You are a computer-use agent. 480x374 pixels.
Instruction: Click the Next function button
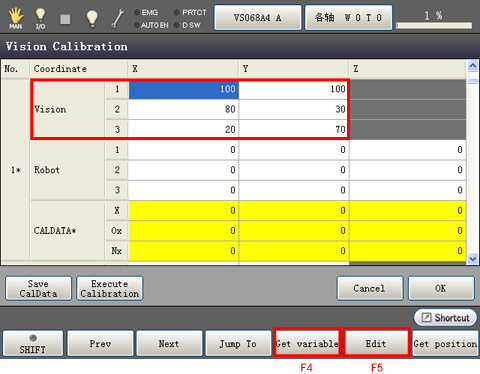click(169, 343)
